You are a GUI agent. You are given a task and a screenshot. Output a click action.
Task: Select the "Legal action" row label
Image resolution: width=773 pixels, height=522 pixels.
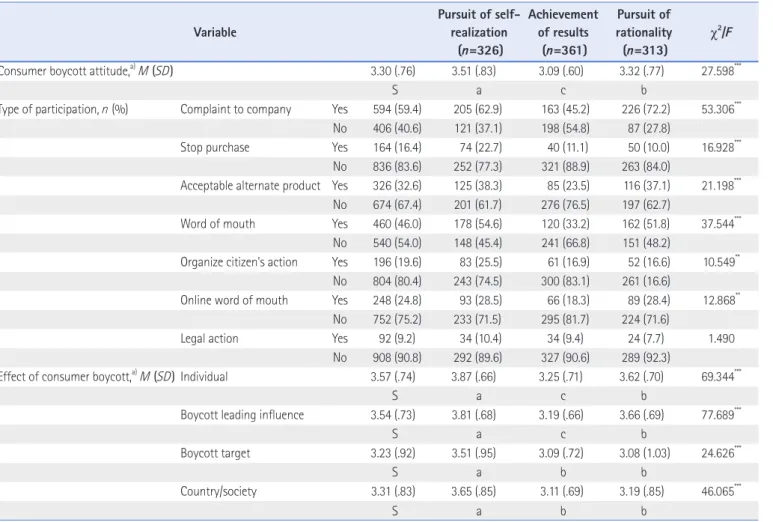pyautogui.click(x=209, y=339)
